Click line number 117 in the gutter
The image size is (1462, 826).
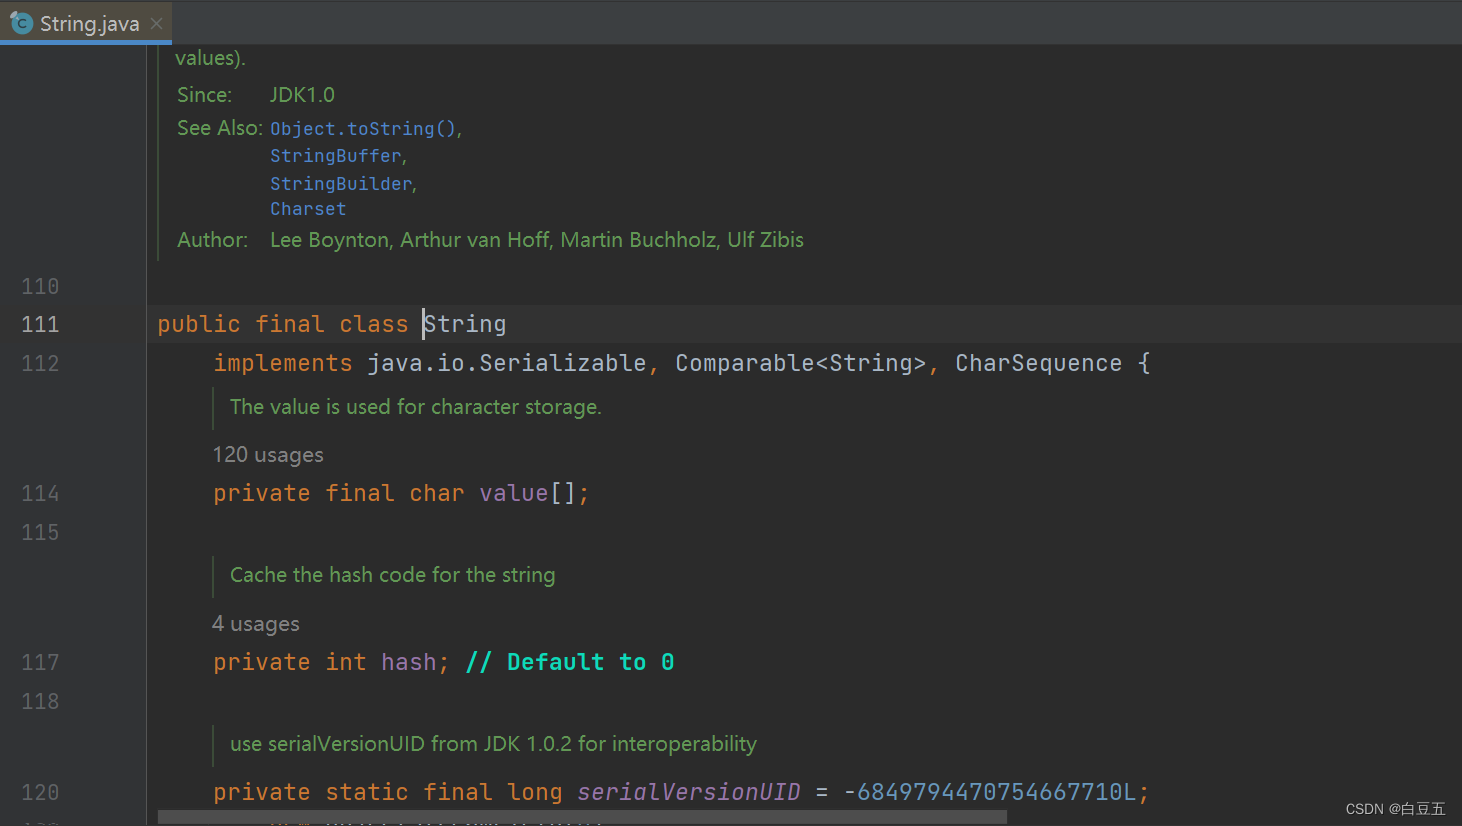40,662
